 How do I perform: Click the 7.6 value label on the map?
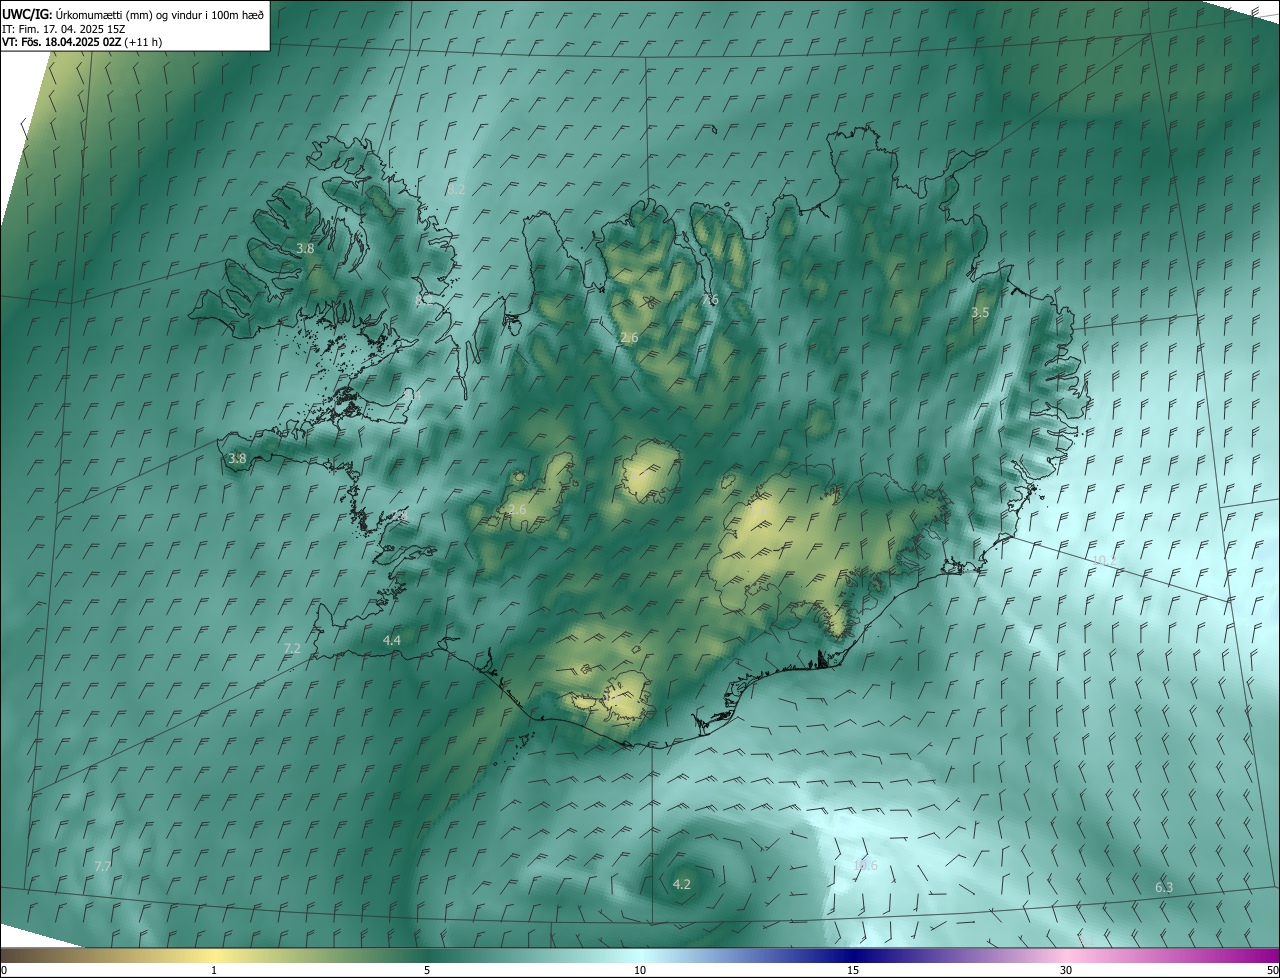pyautogui.click(x=710, y=300)
